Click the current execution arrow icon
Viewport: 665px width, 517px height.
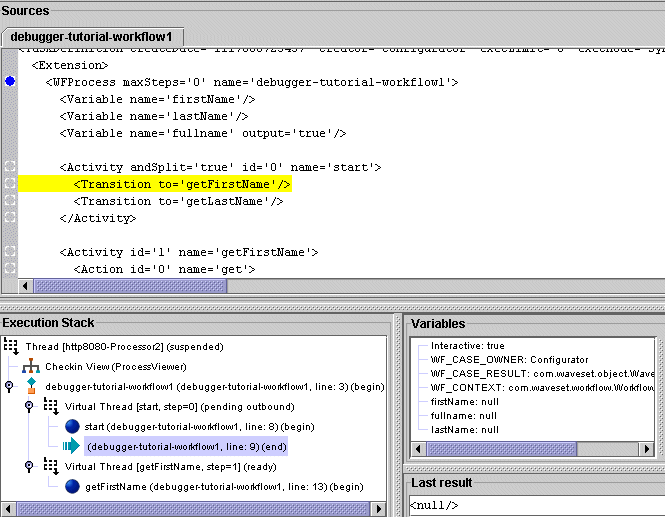[71, 446]
